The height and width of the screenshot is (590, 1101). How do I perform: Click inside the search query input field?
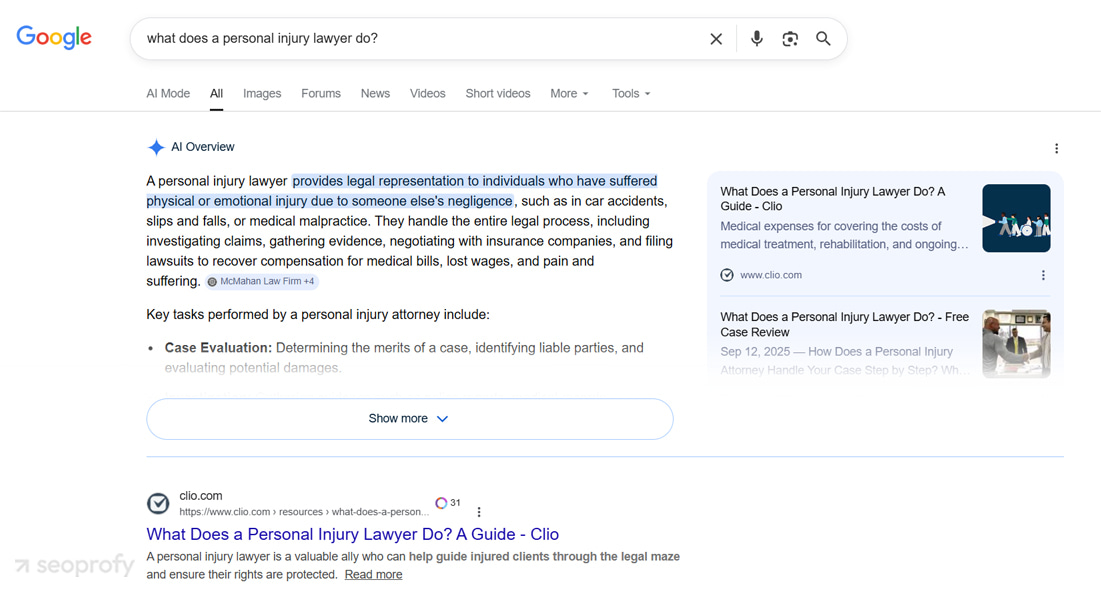pyautogui.click(x=421, y=39)
